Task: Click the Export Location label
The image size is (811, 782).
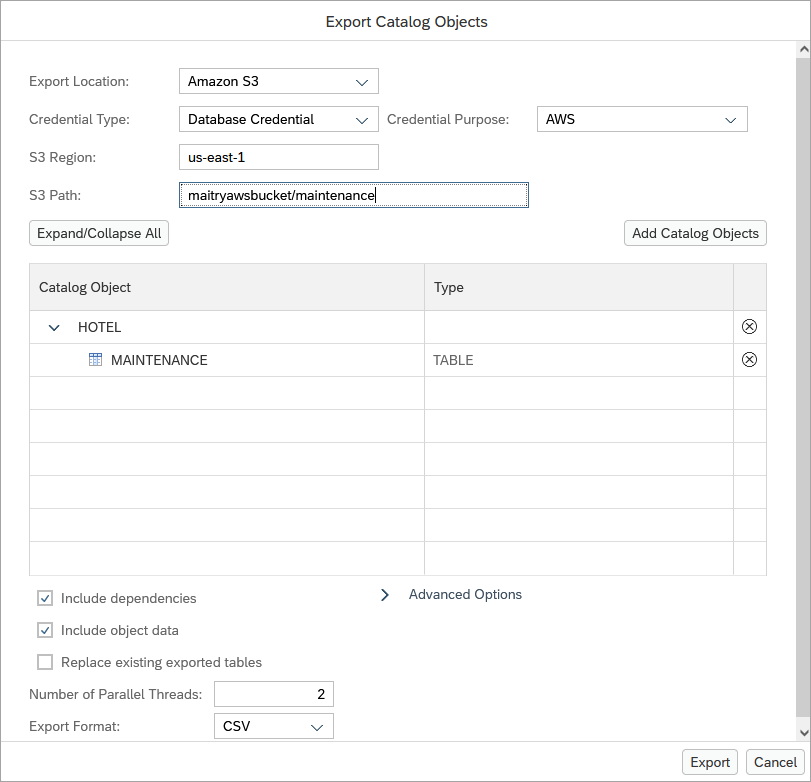Action: point(79,82)
